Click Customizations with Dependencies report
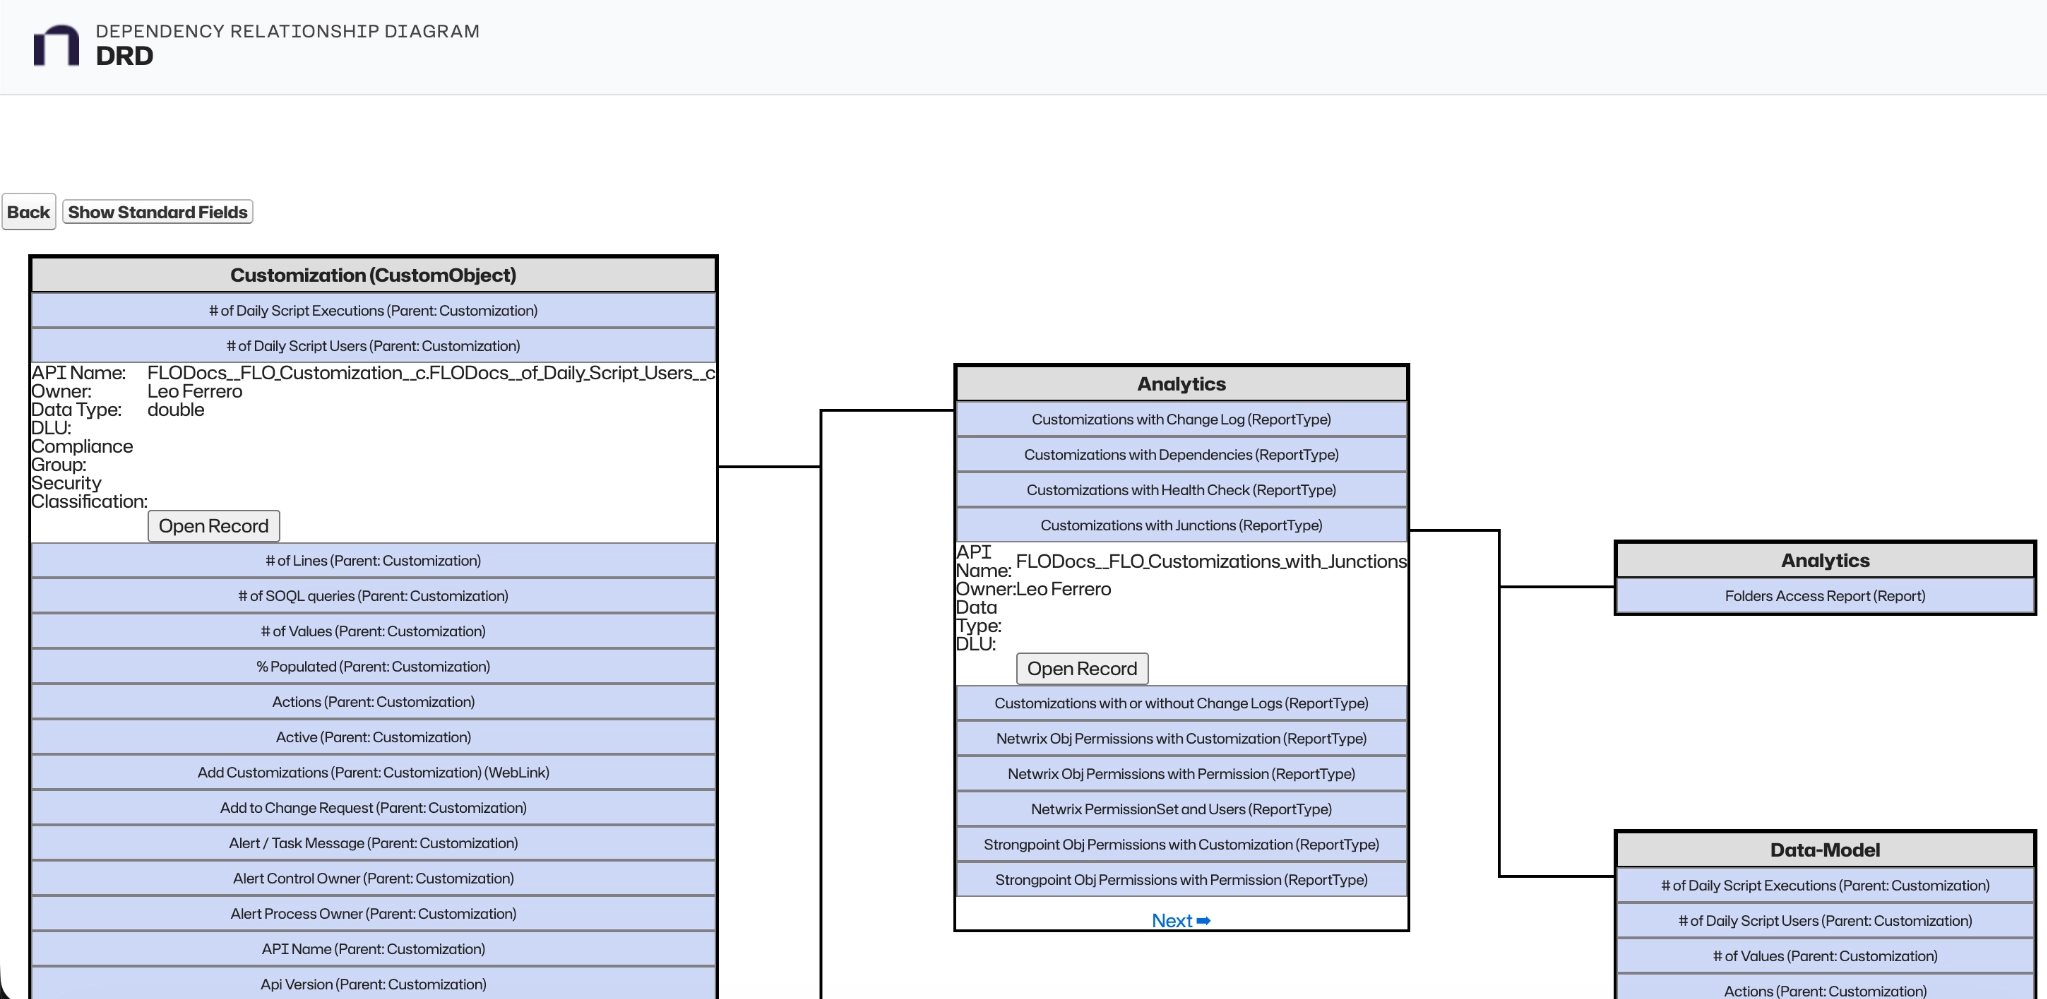 (x=1180, y=454)
